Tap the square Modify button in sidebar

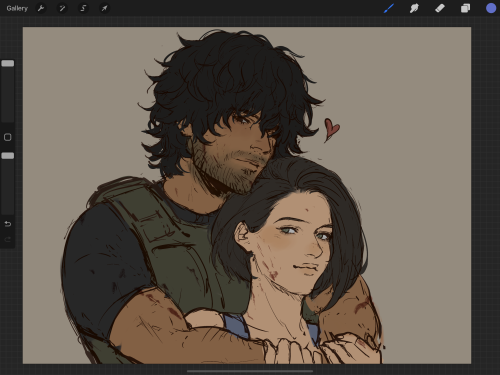[8, 137]
